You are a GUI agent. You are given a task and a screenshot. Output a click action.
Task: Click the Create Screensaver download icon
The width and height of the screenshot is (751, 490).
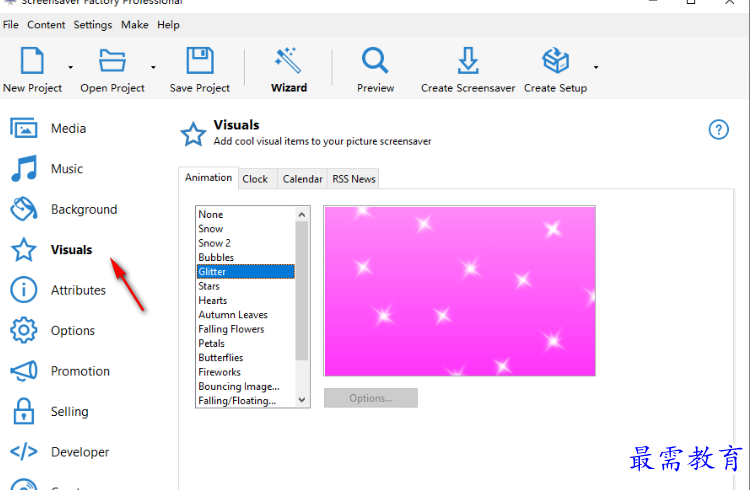click(468, 60)
